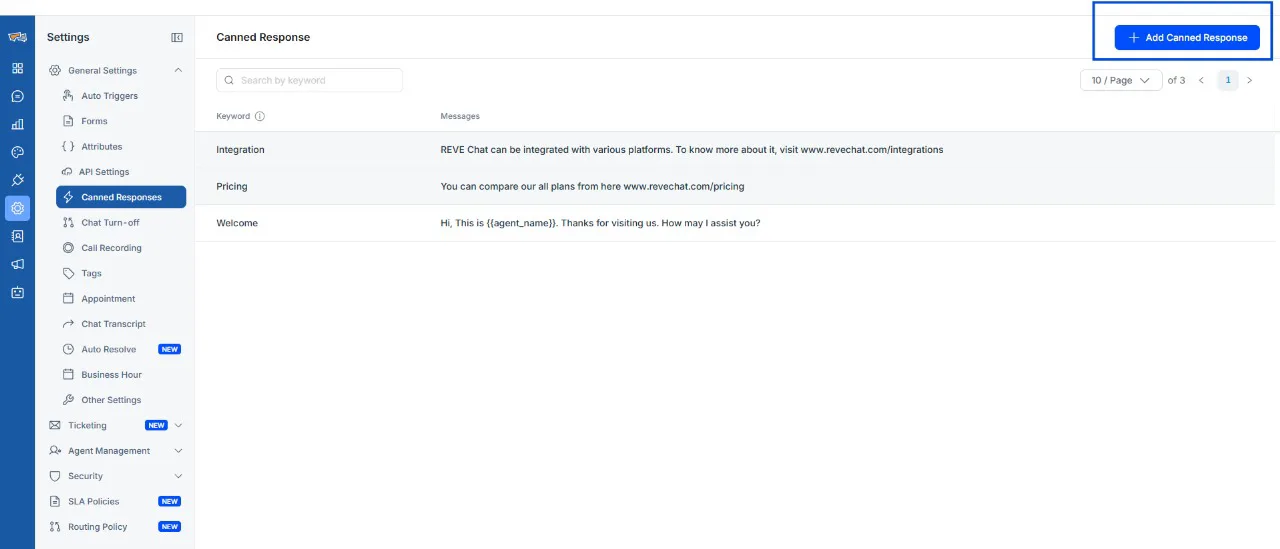The height and width of the screenshot is (549, 1280).
Task: Open Auto Triggers settings
Action: pos(109,96)
